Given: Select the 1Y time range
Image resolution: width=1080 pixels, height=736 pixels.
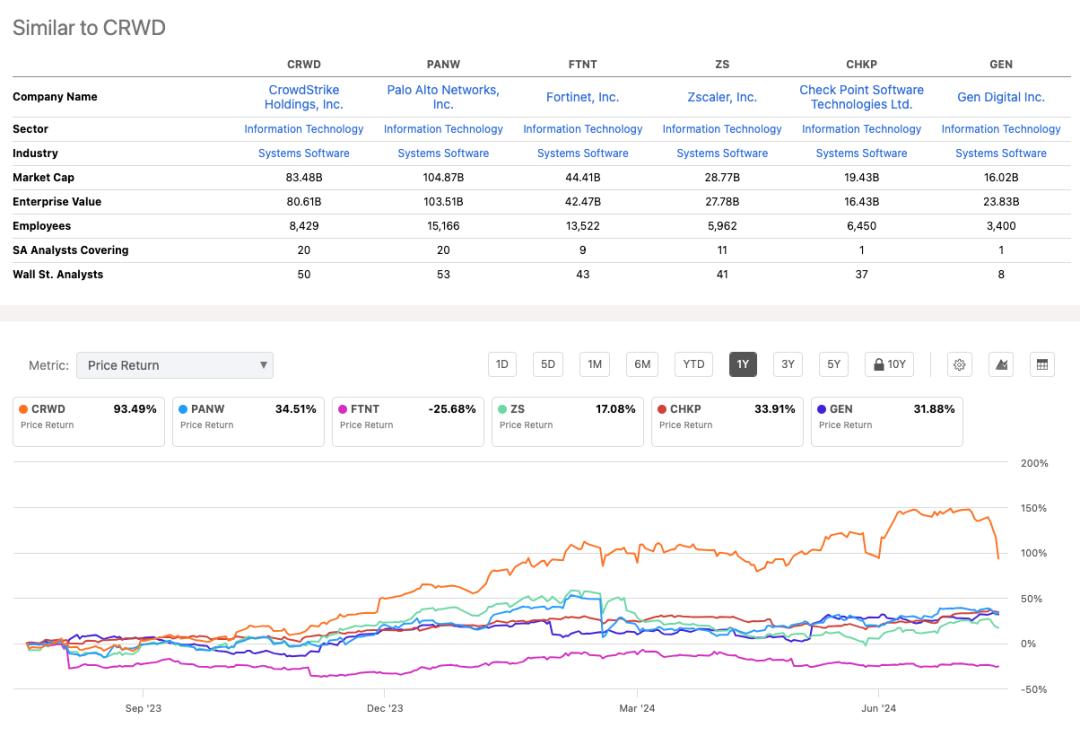Looking at the screenshot, I should [742, 364].
